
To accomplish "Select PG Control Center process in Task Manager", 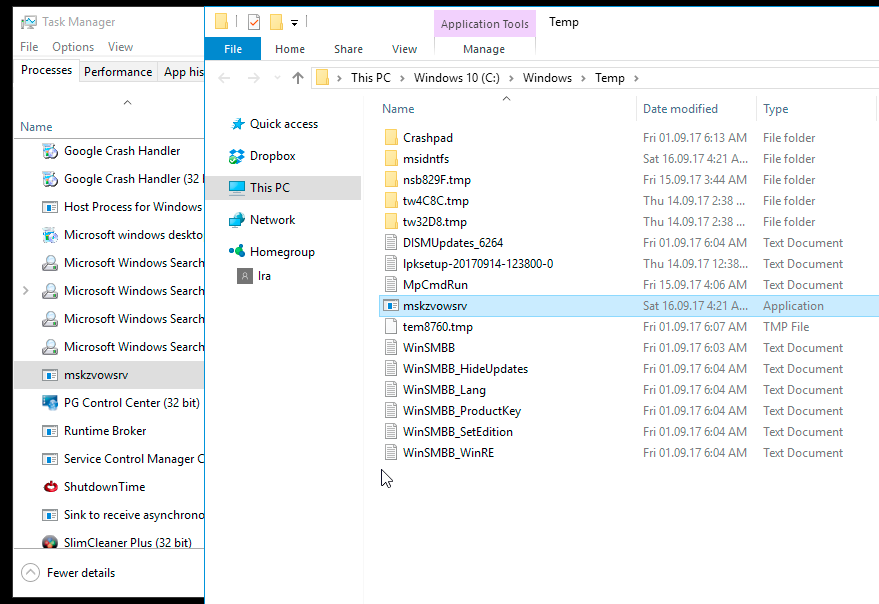I will tap(131, 403).
